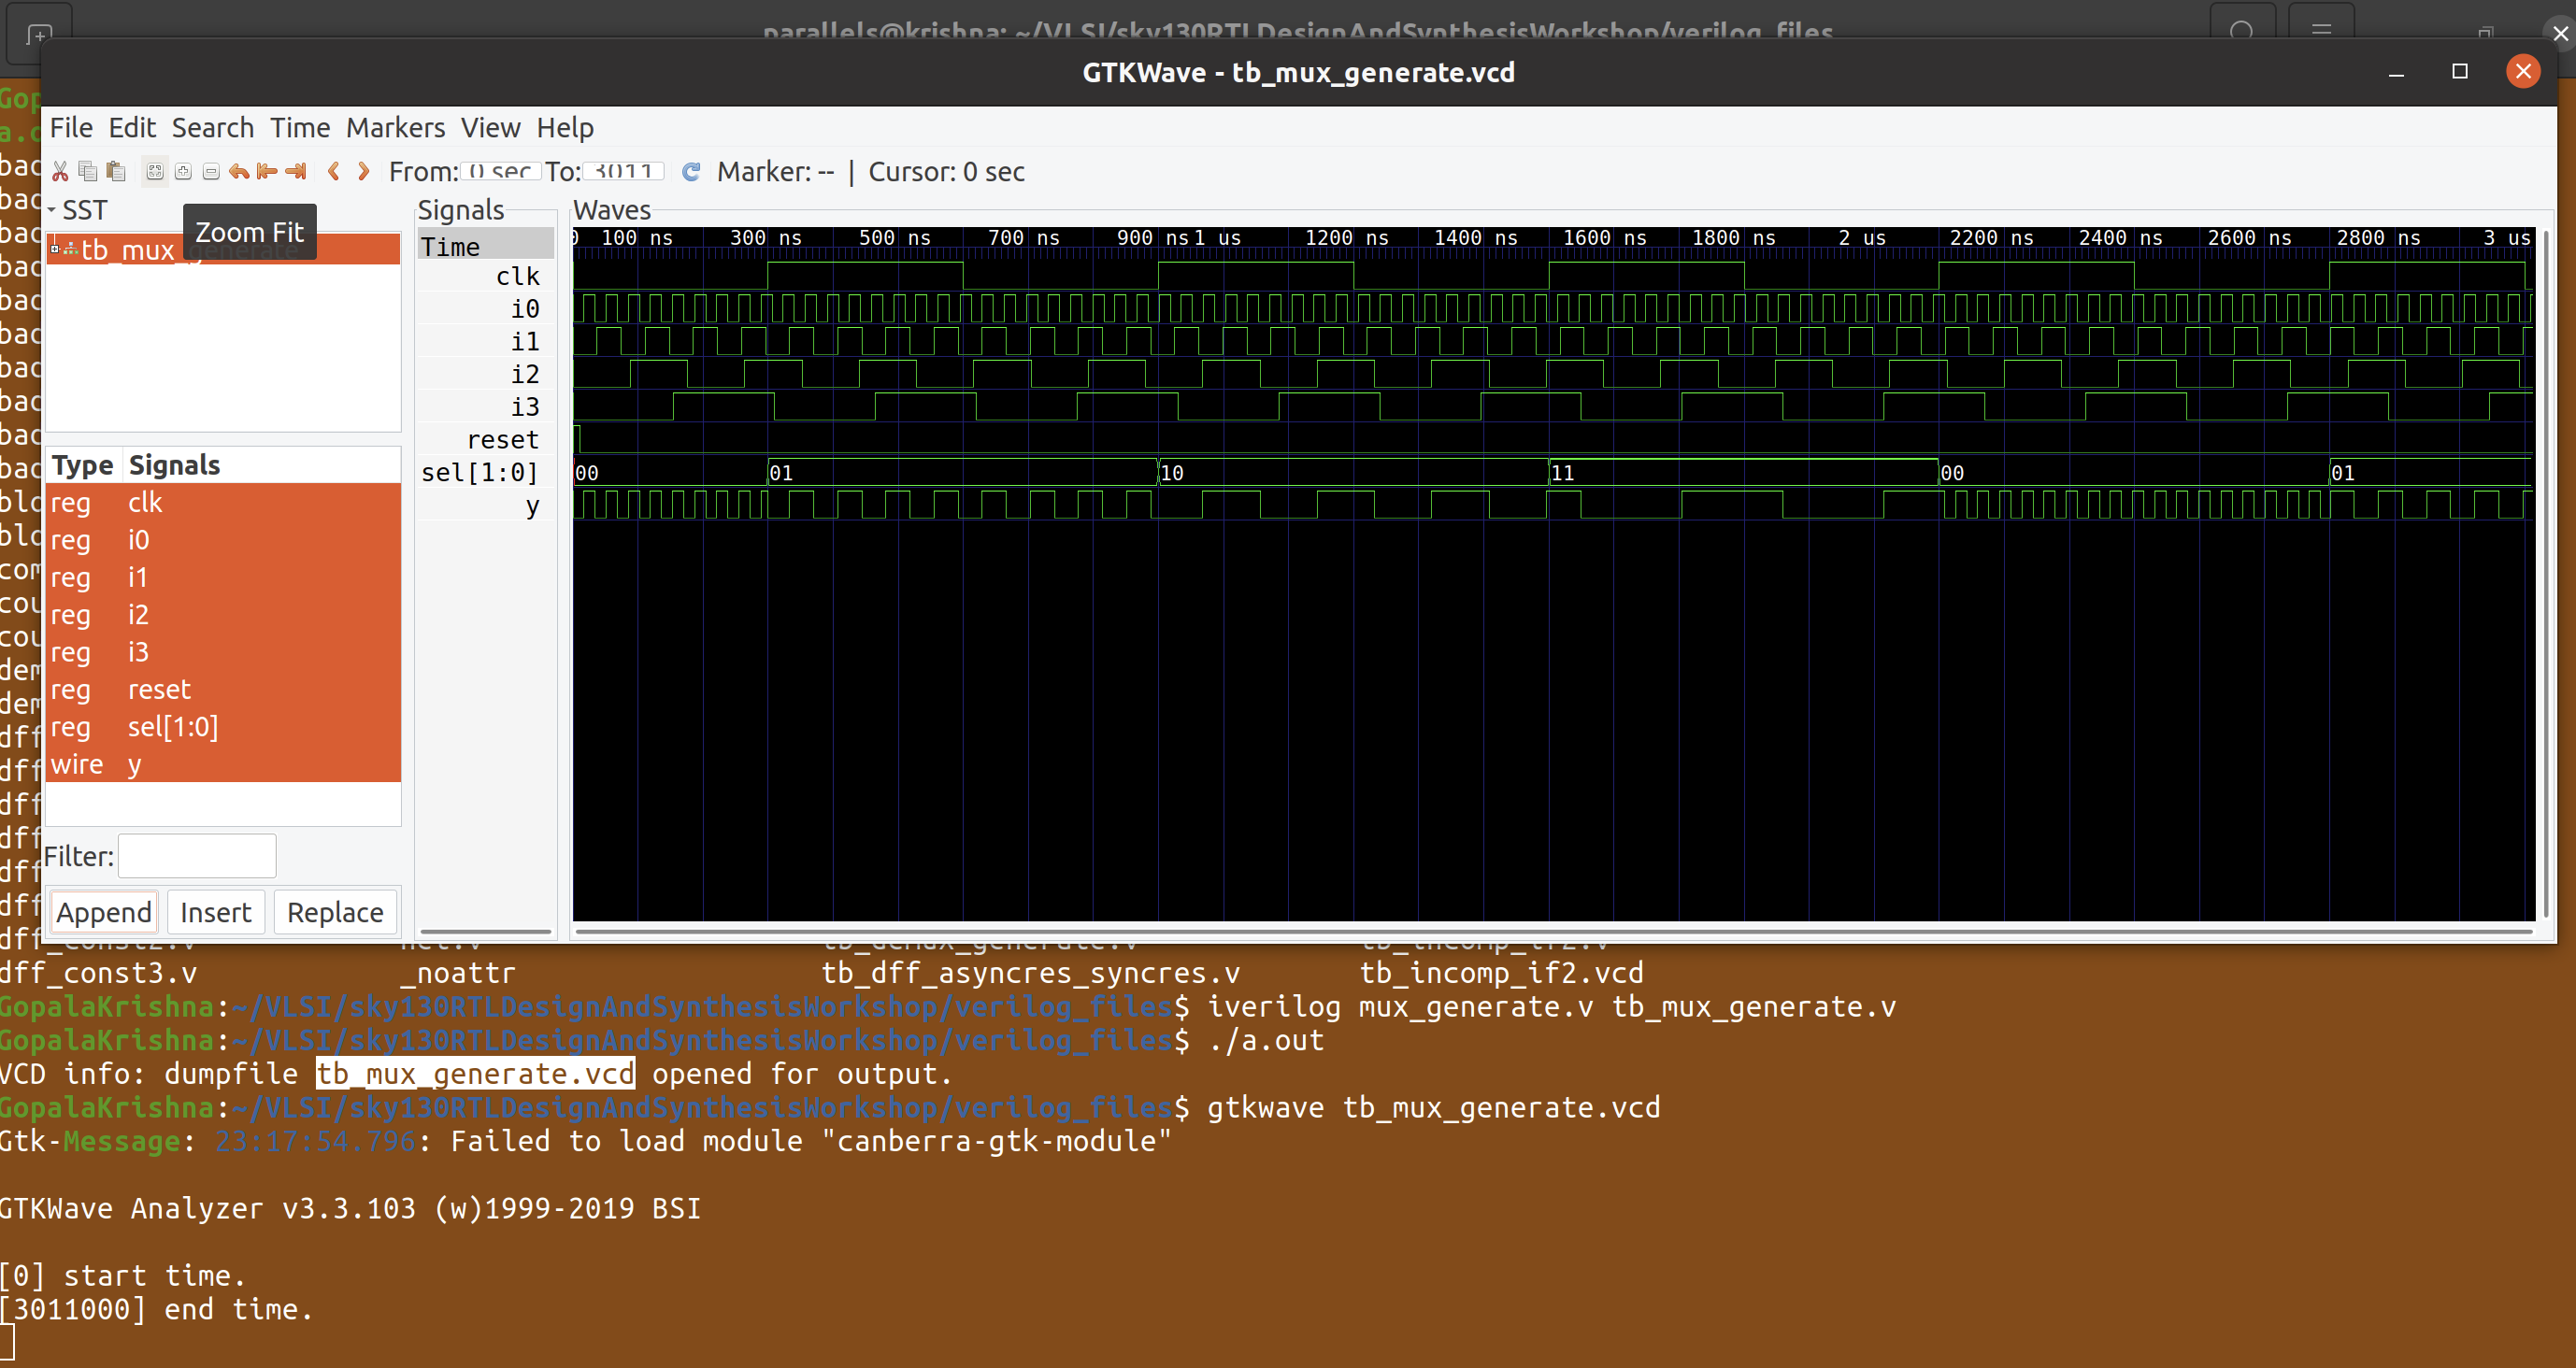Reload the waveform with the circular arrow icon
This screenshot has width=2576, height=1368.
tap(691, 171)
